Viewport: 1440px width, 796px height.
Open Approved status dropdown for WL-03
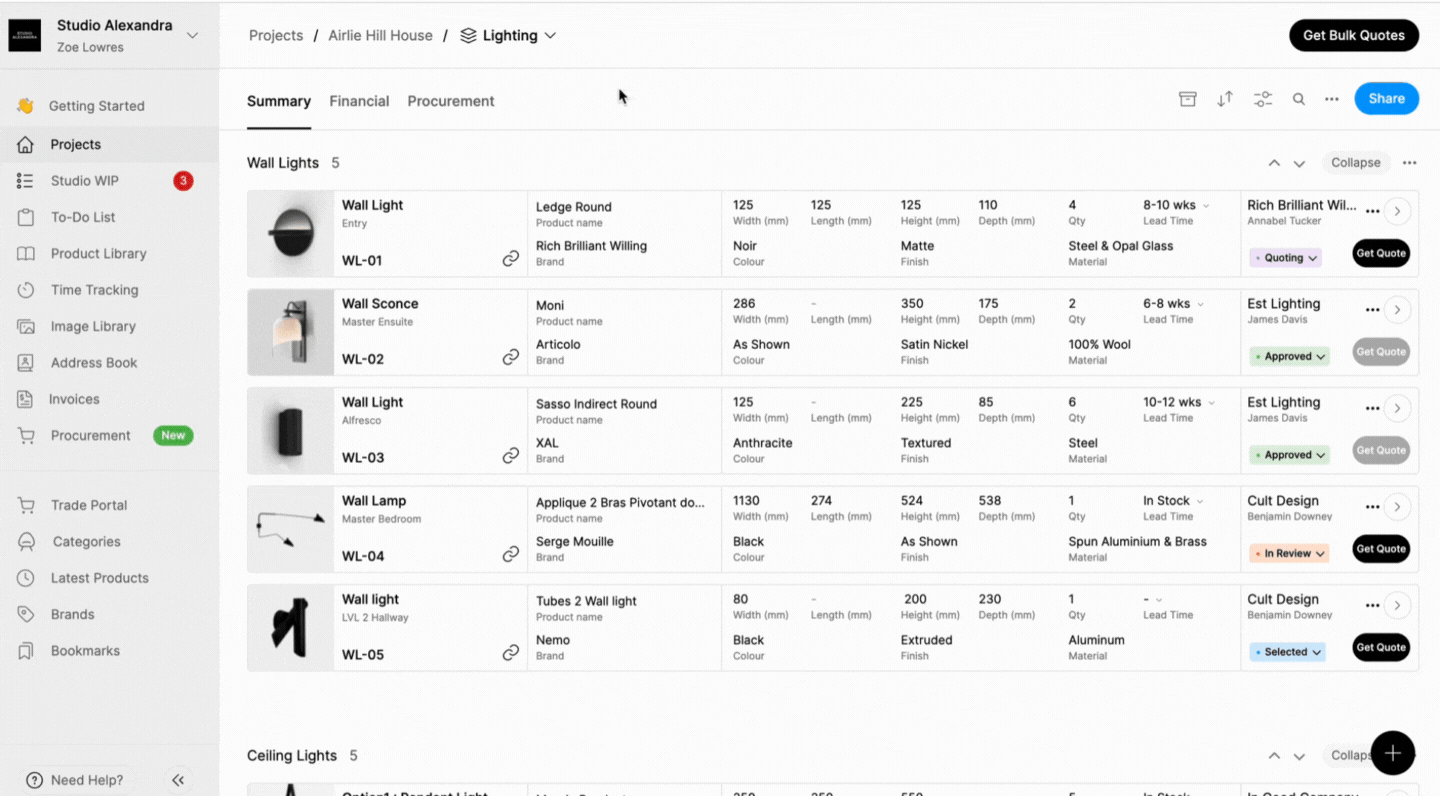[1289, 454]
